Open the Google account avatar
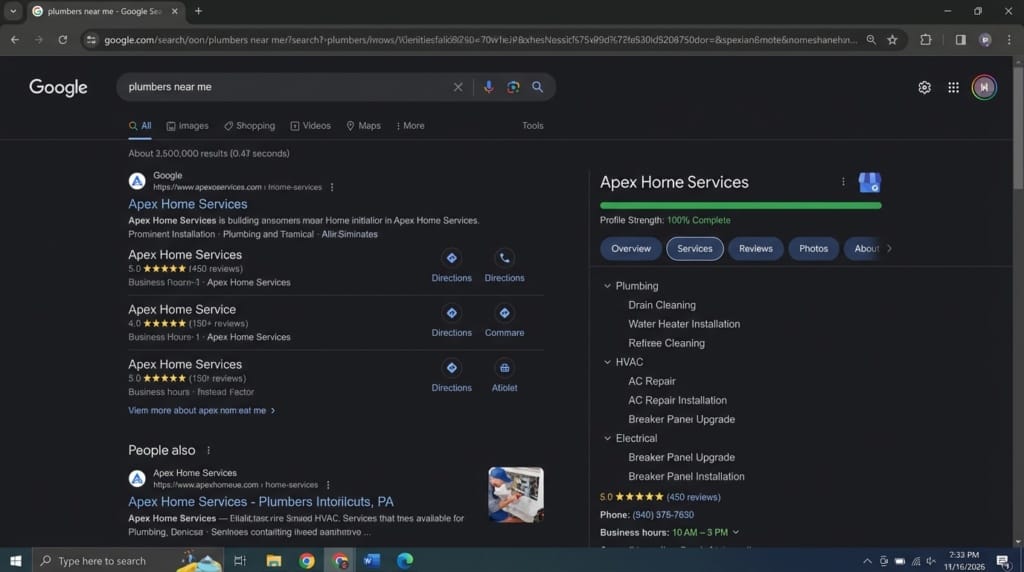Screen dimensions: 1024x572 pos(984,87)
